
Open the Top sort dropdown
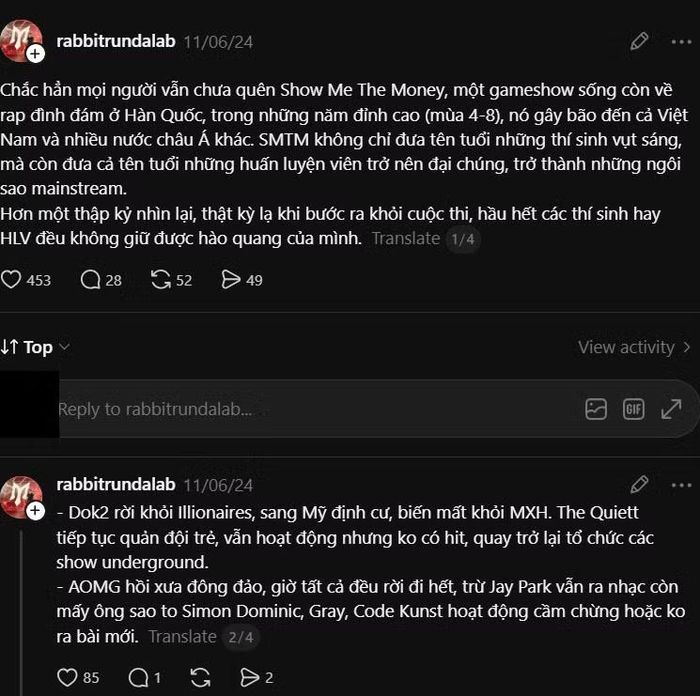[x=35, y=347]
